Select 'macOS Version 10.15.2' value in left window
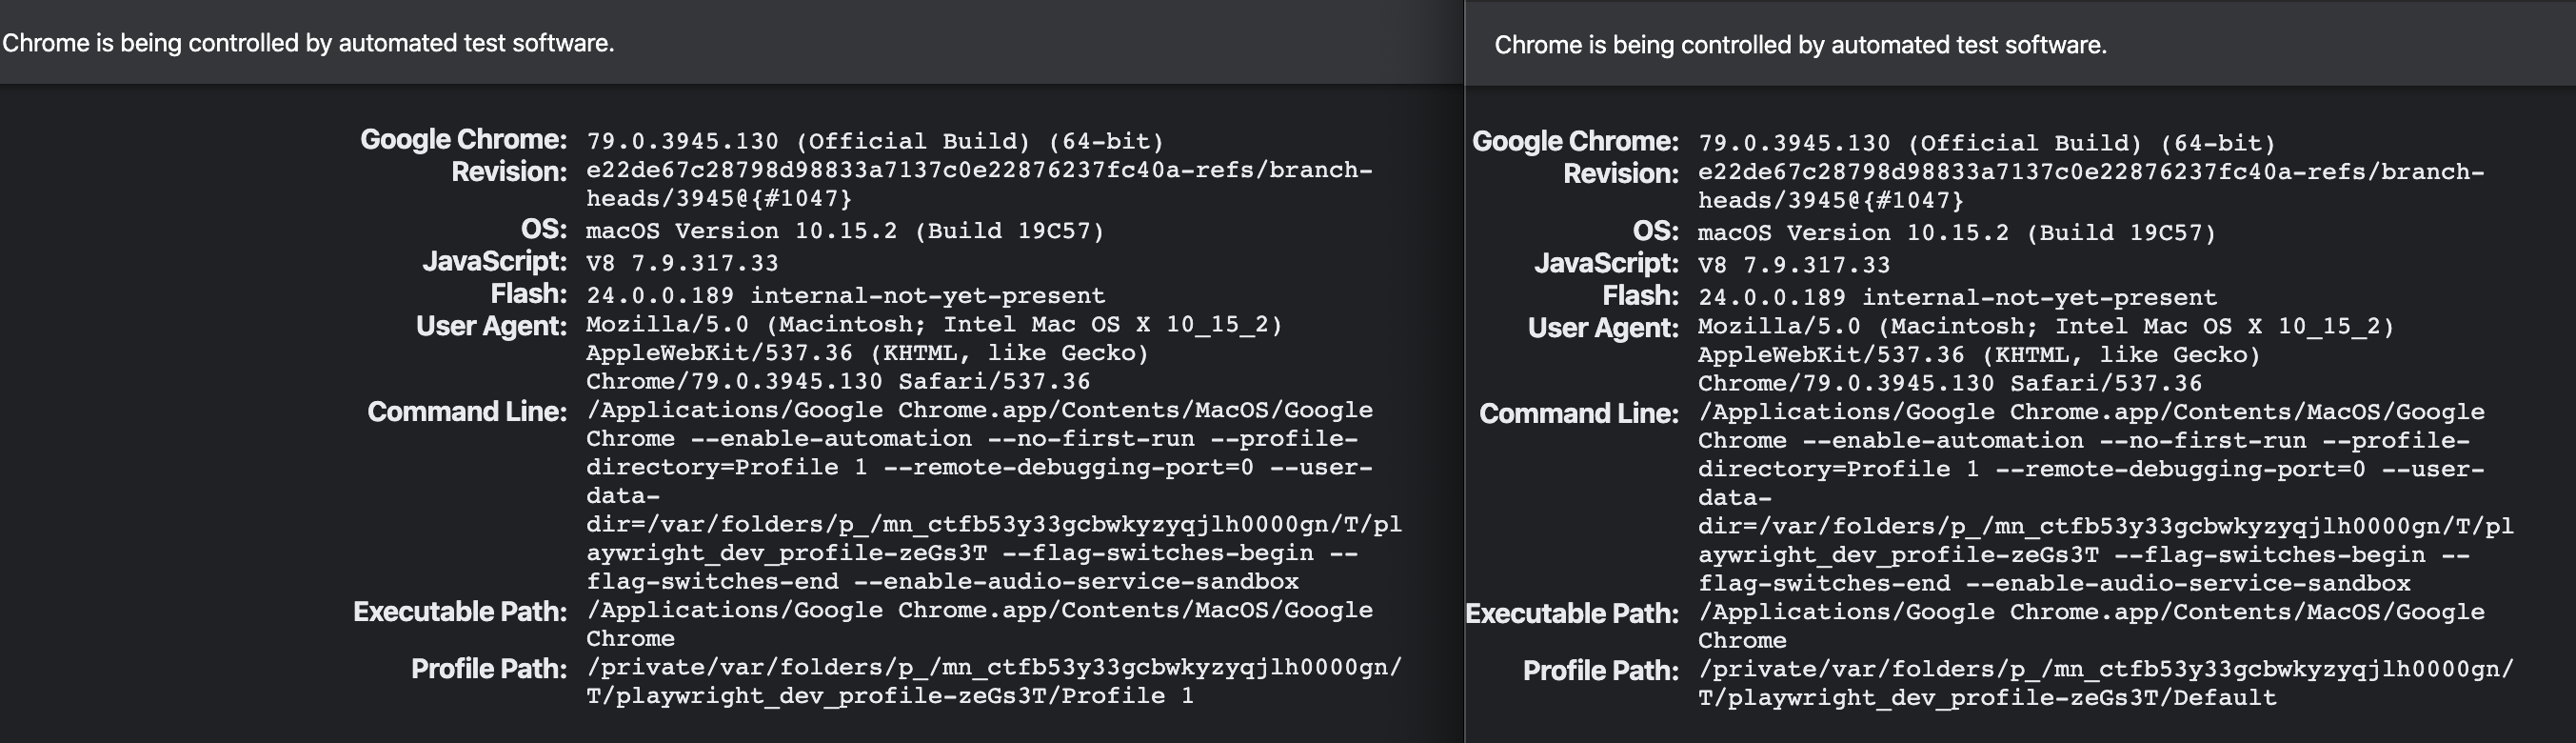2576x743 pixels. pos(845,231)
